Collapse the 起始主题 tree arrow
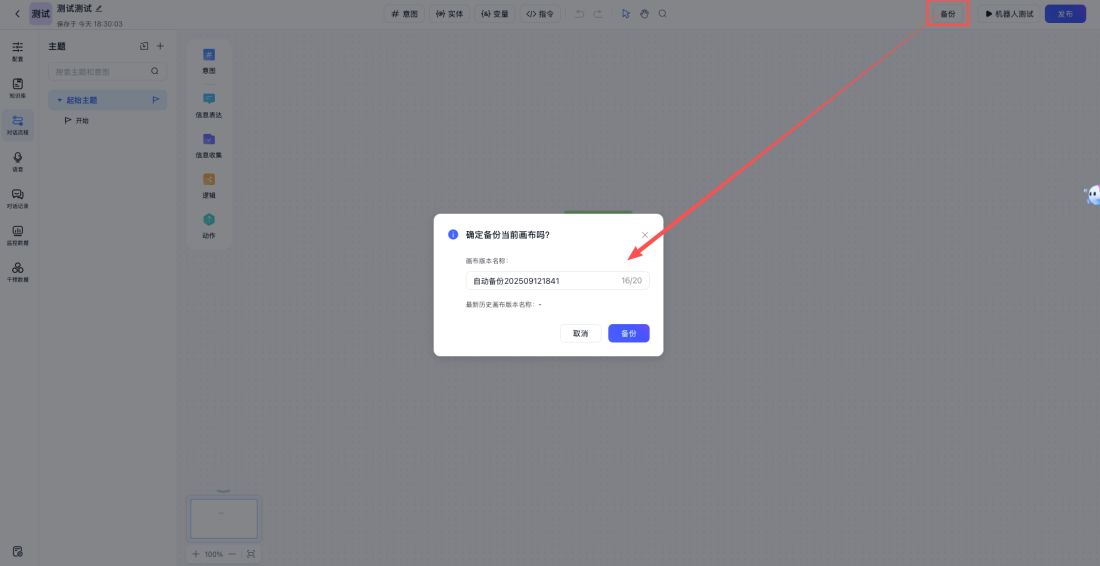The height and width of the screenshot is (566, 1100). click(60, 100)
